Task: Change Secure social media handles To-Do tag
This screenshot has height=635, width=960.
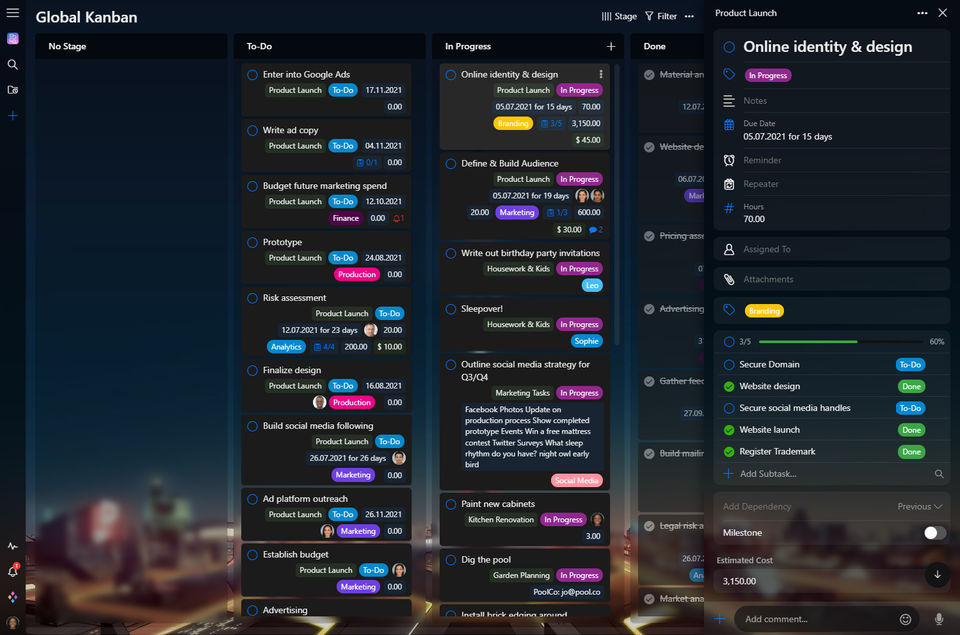Action: click(x=910, y=408)
